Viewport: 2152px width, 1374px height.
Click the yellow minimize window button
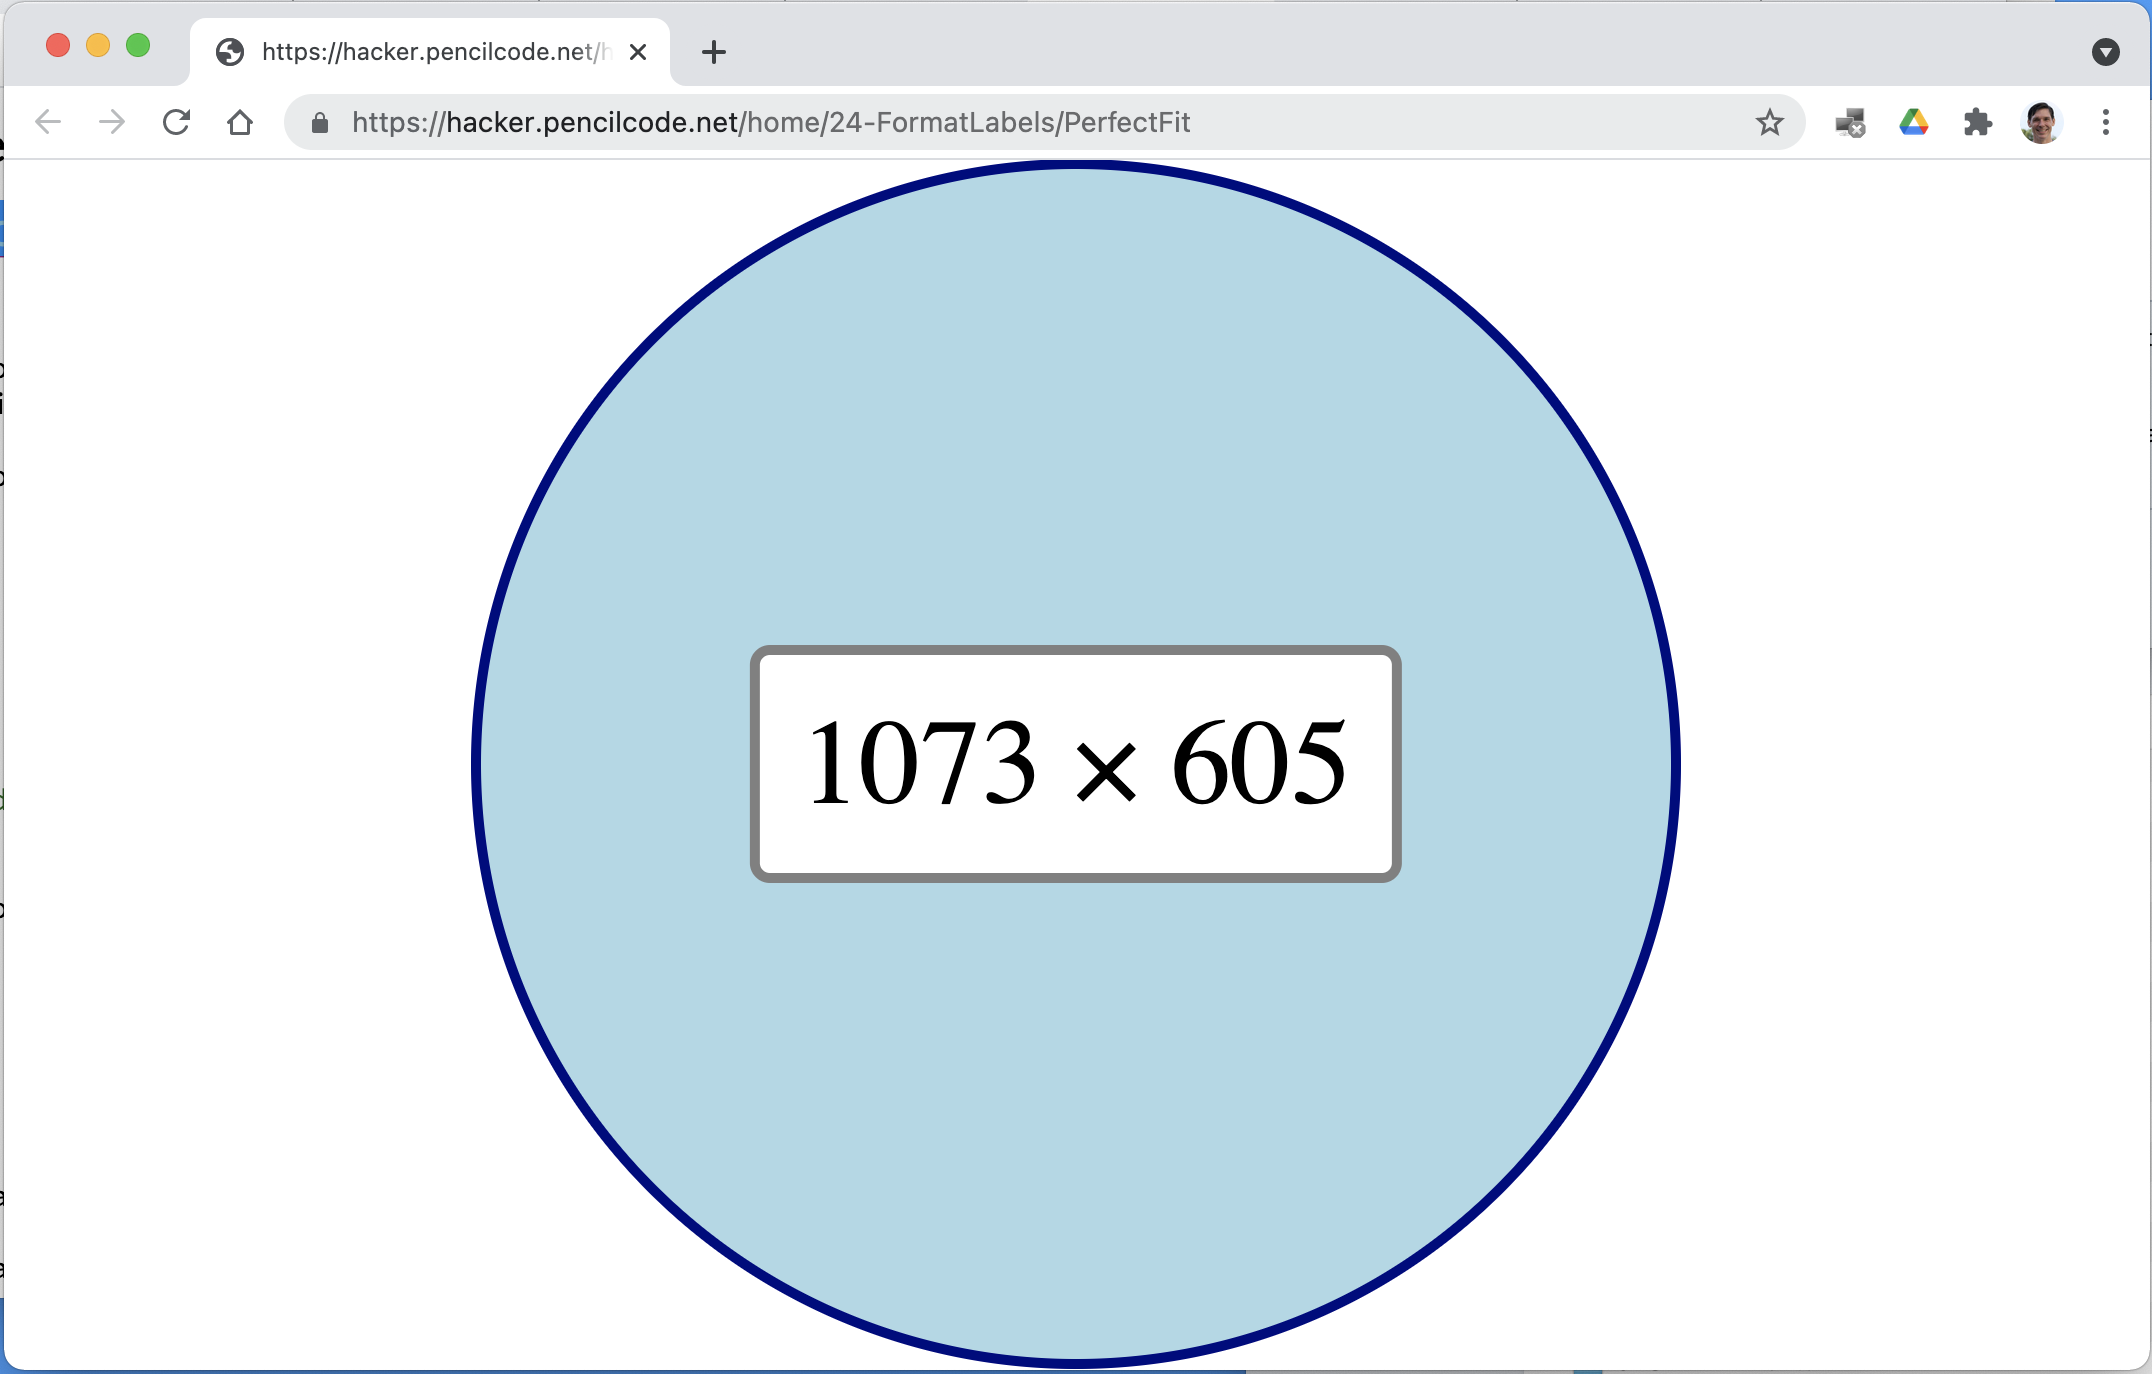tap(98, 45)
